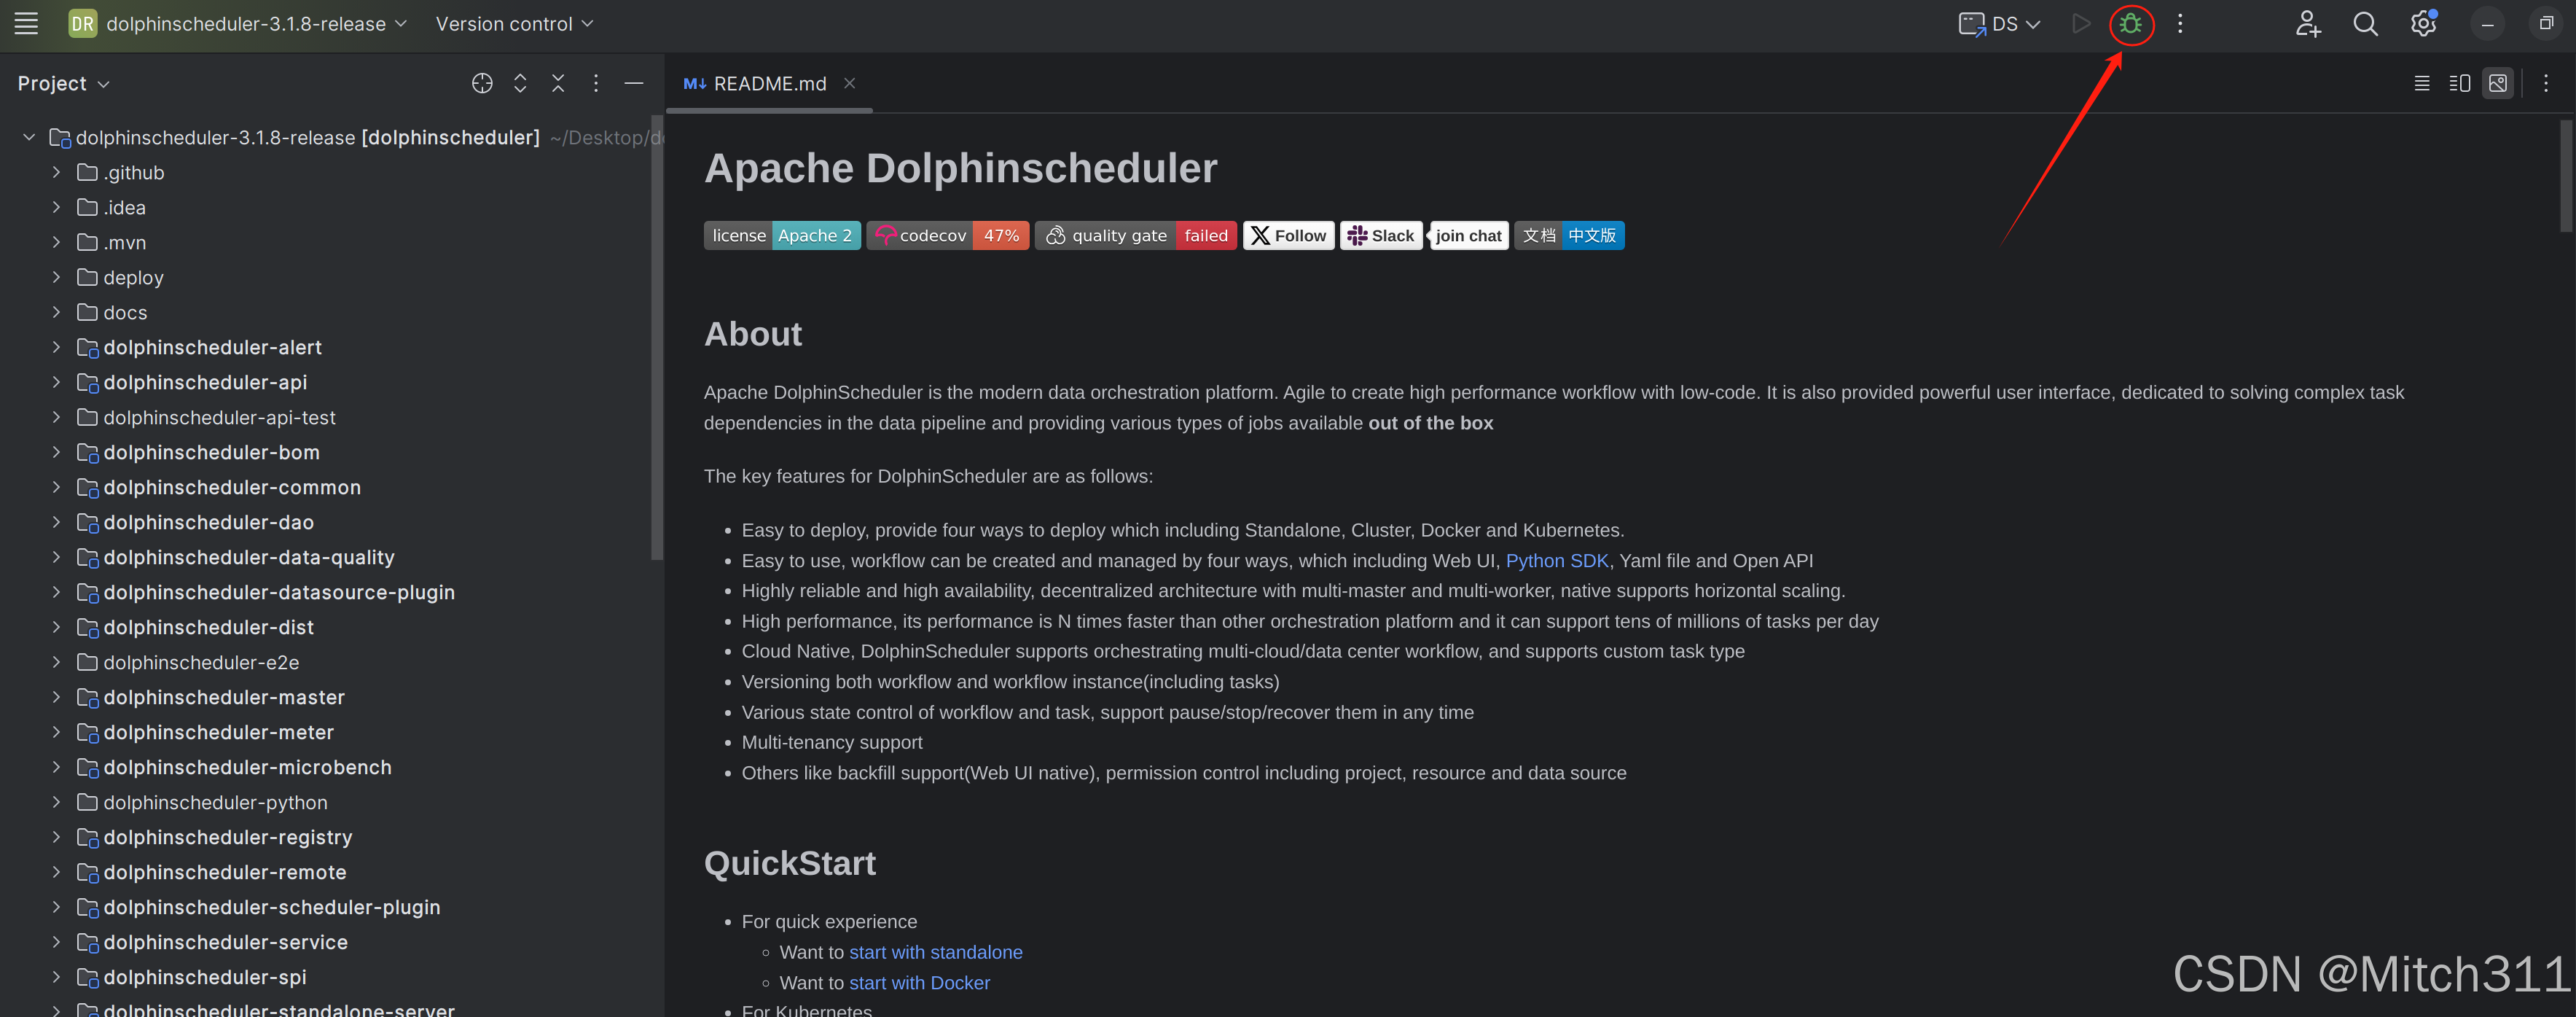
Task: Open IDE settings gear icon
Action: (x=2422, y=24)
